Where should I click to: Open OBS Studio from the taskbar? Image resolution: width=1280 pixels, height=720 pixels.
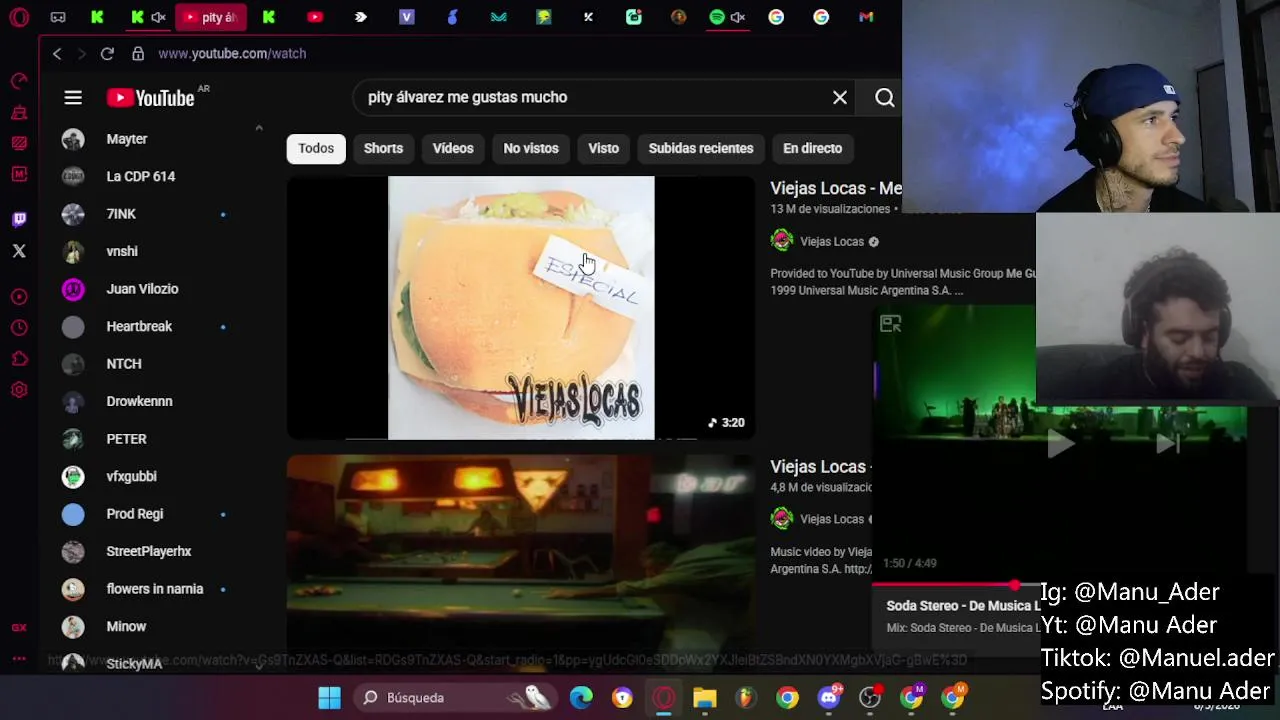click(x=871, y=698)
